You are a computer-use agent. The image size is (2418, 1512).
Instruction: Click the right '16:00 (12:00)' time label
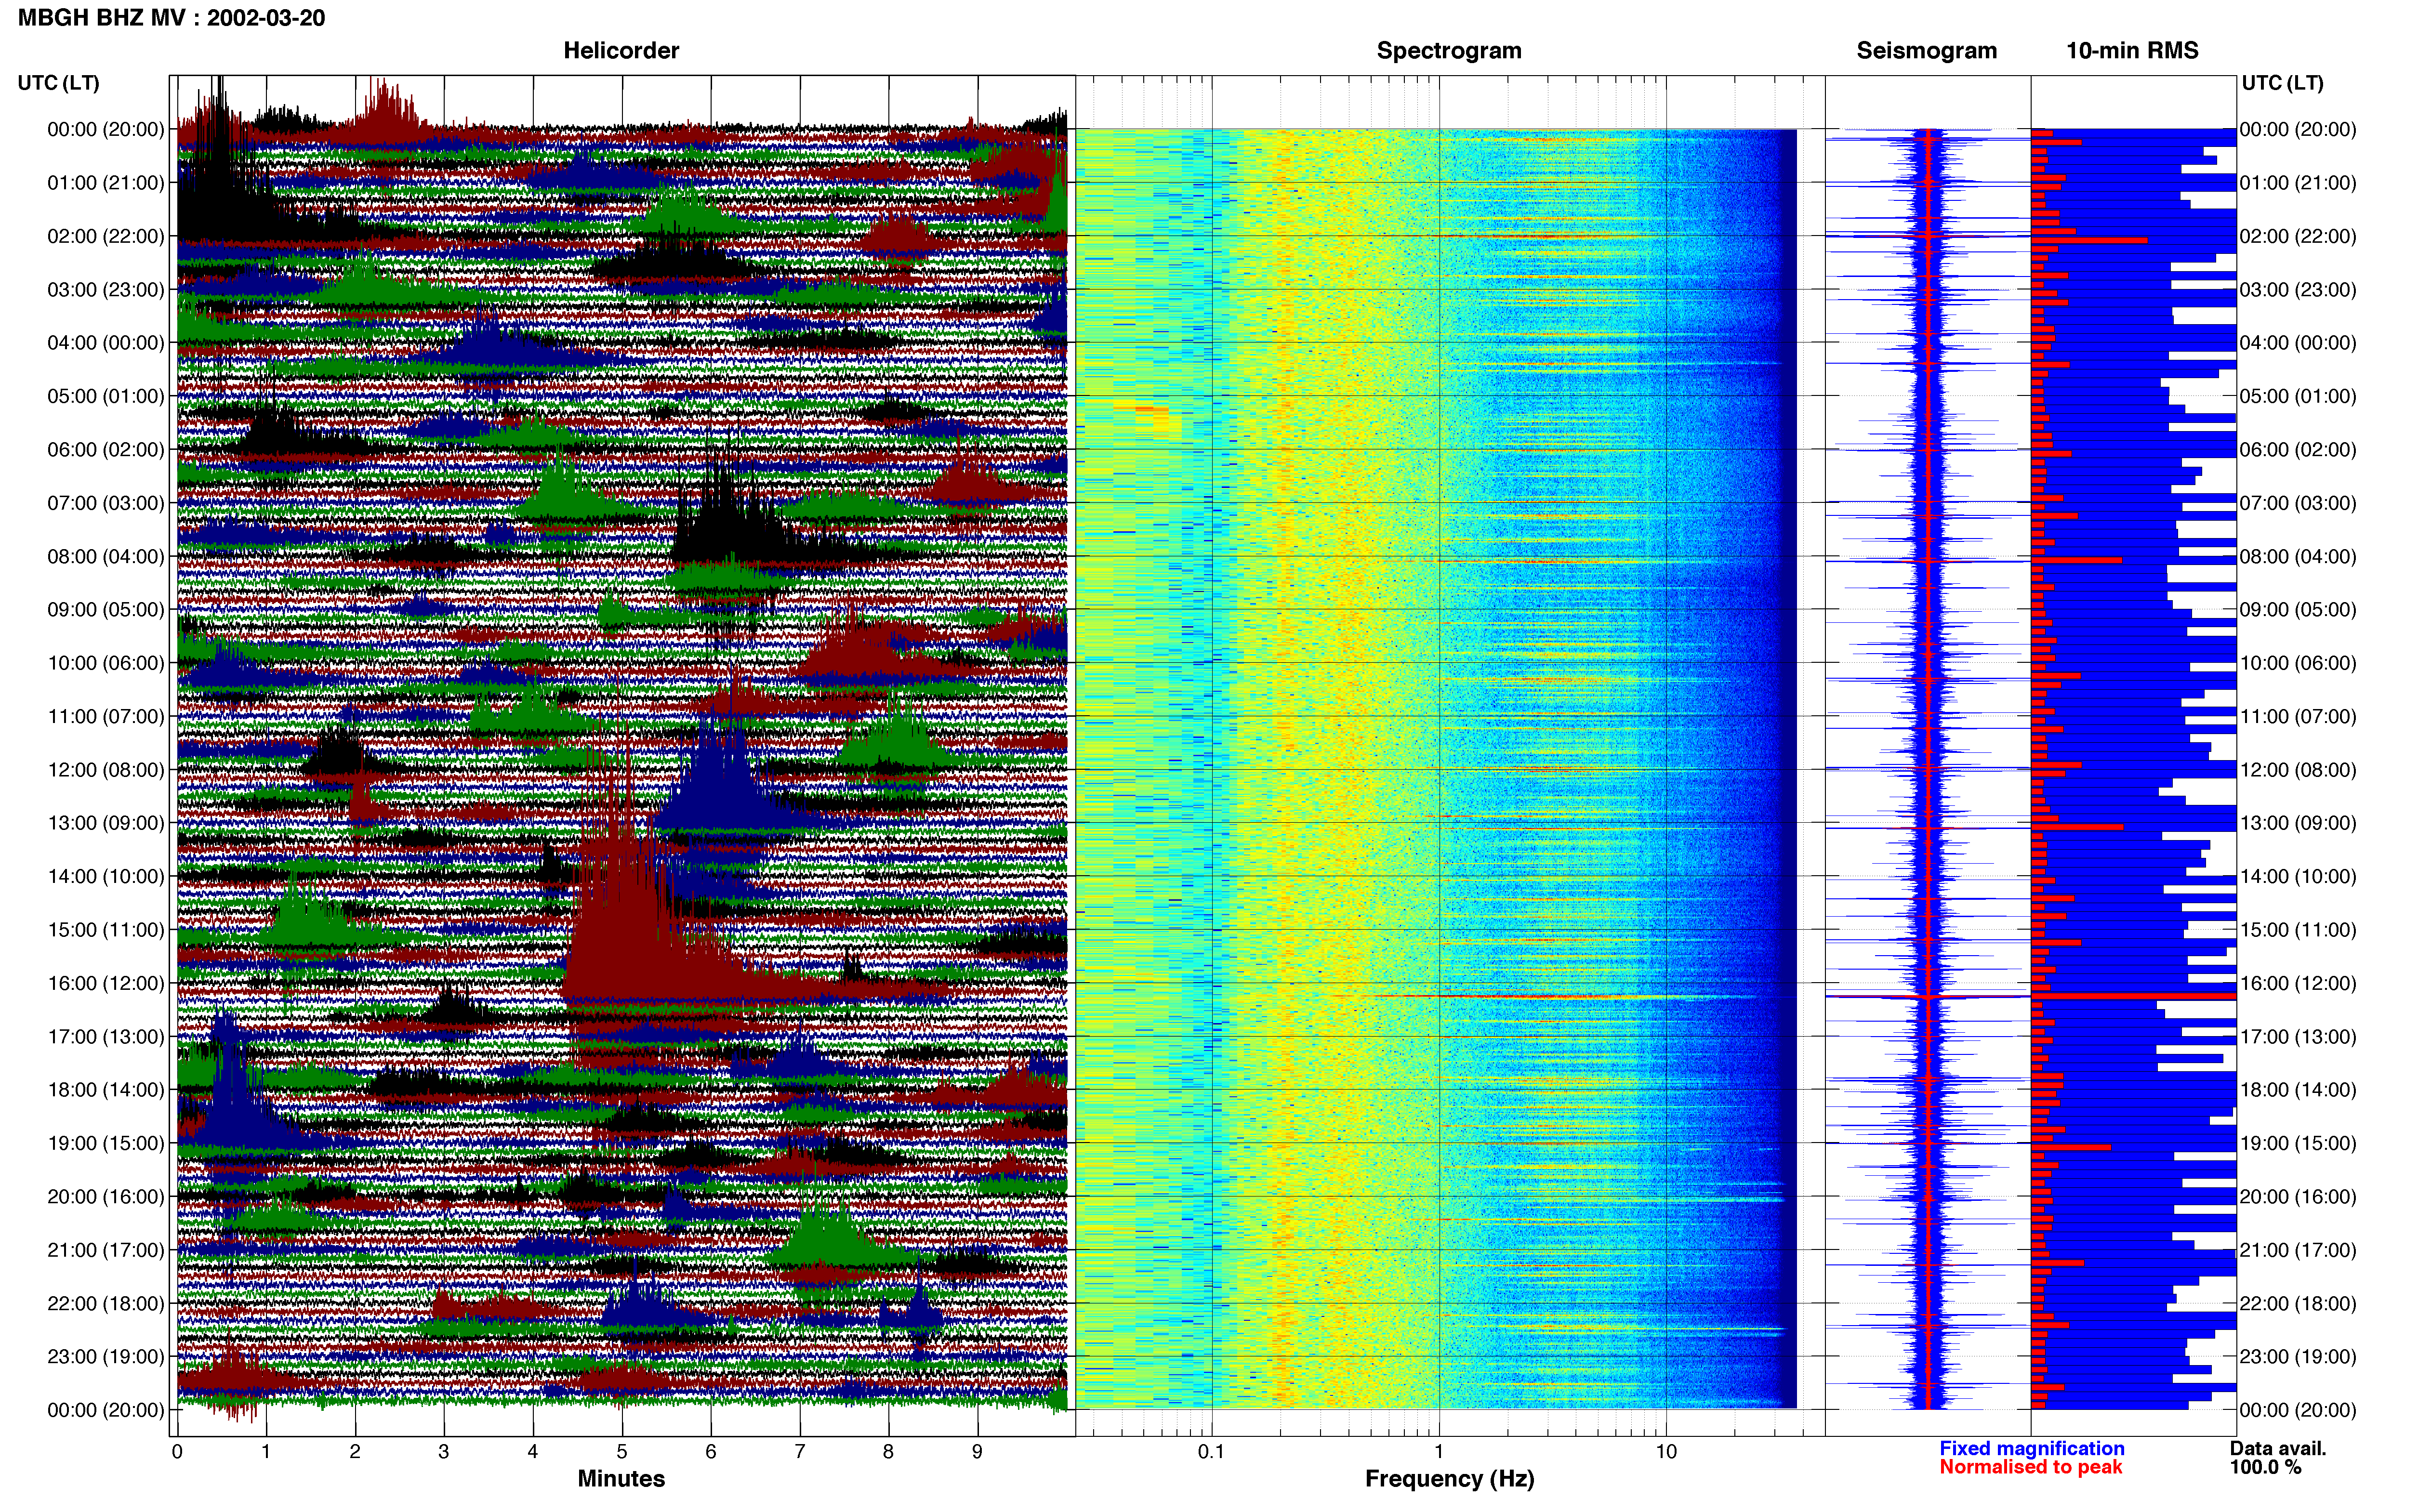tap(2298, 983)
